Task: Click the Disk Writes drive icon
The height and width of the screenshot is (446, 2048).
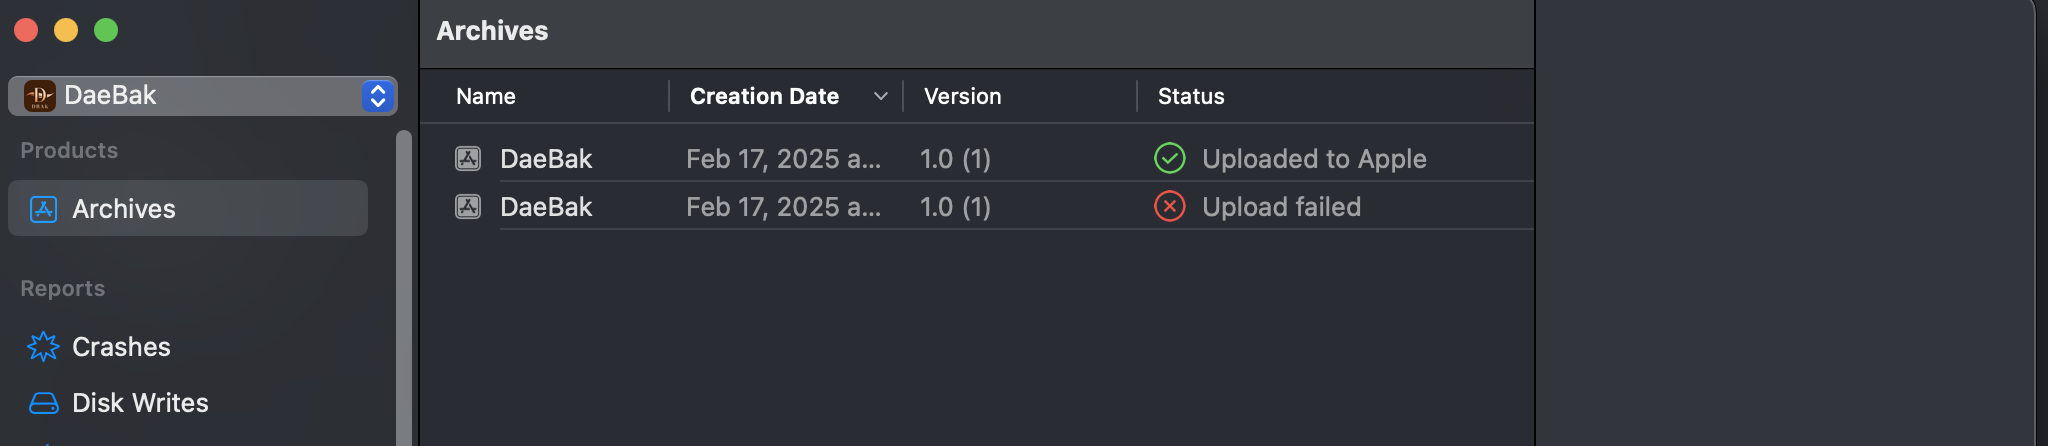Action: (x=44, y=403)
